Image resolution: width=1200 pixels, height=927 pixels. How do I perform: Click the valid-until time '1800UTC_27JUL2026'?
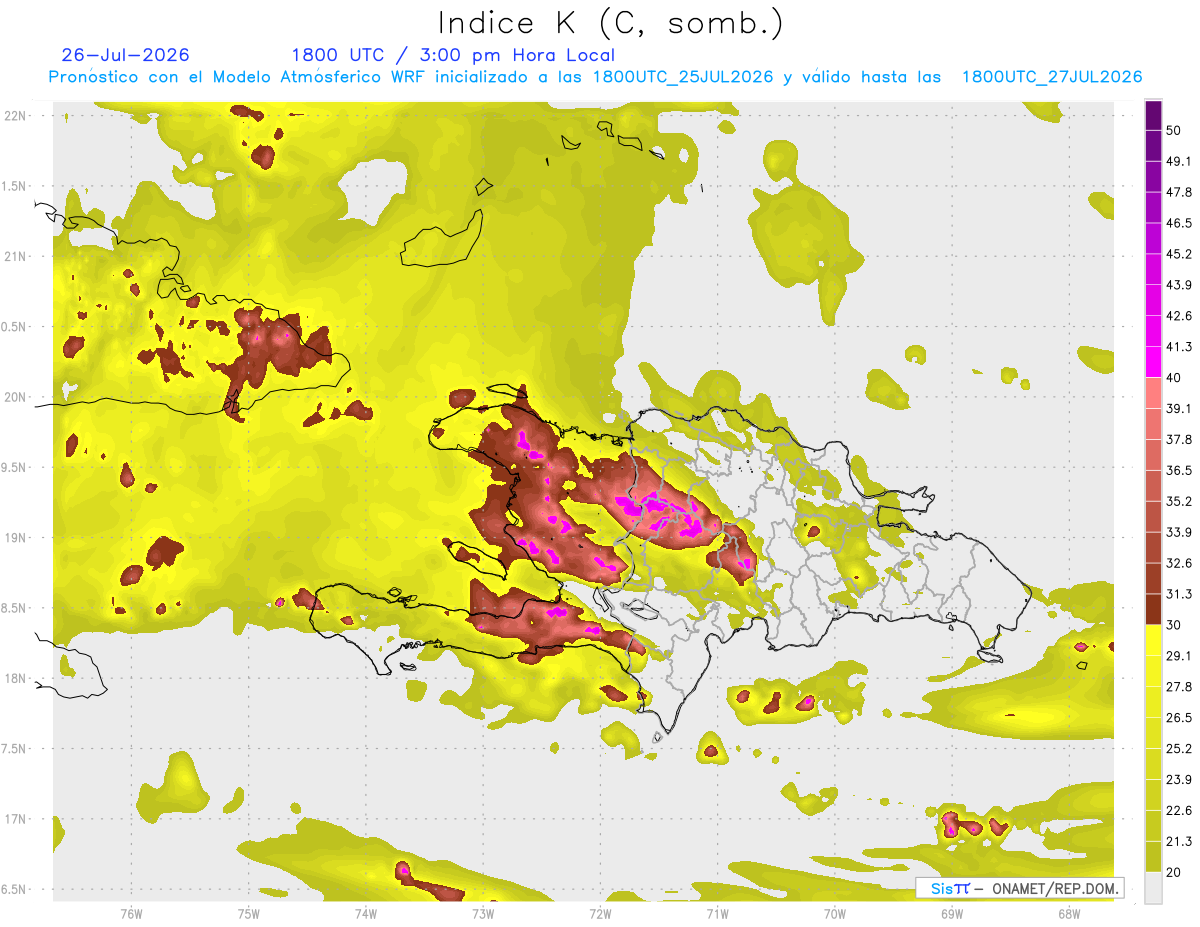[1052, 77]
